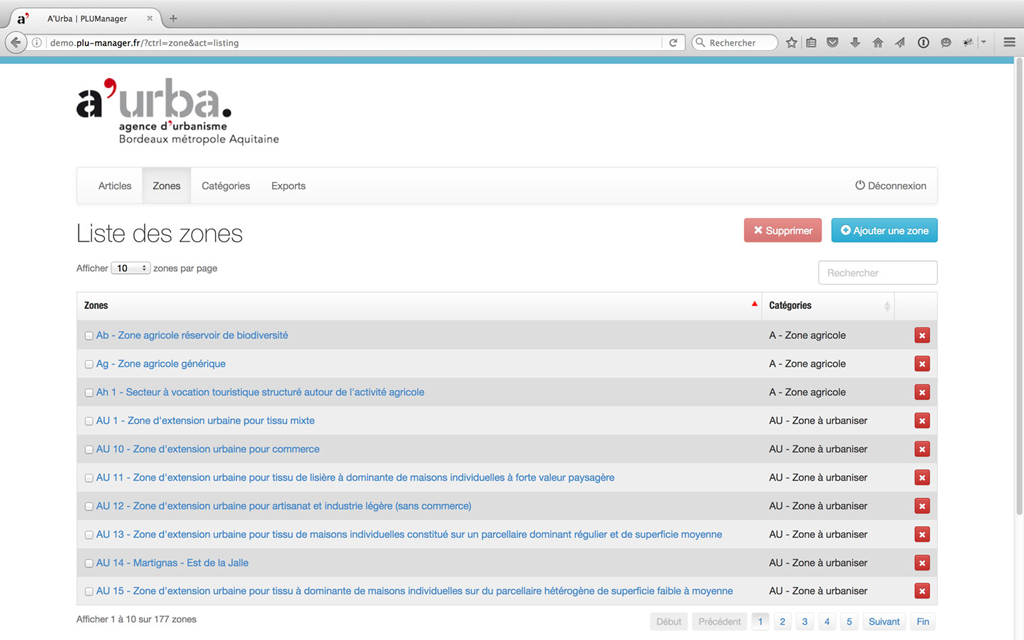Click the vertical page scrollbar
This screenshot has height=640, width=1024.
(x=1019, y=287)
